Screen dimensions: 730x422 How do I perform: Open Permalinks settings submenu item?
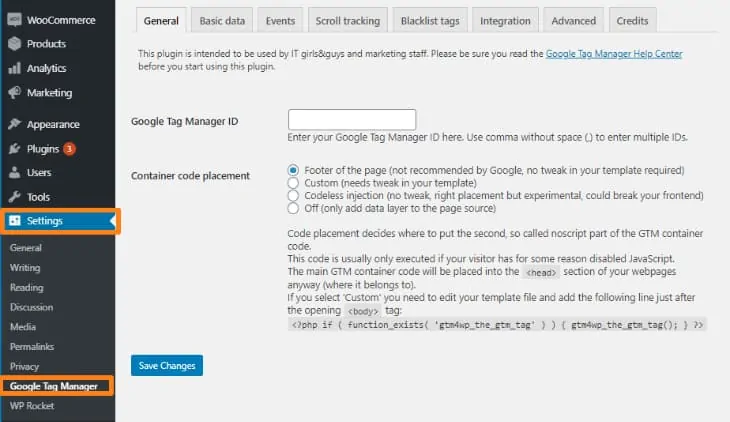point(31,347)
